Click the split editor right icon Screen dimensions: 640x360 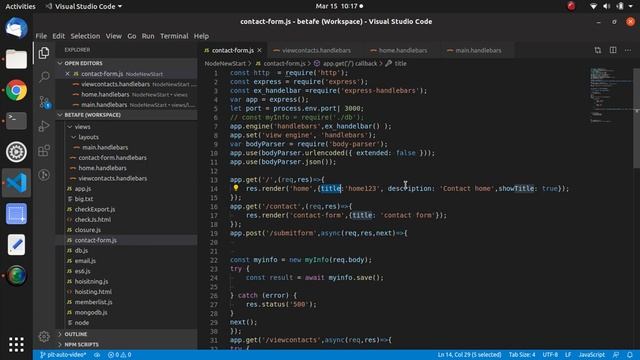pos(613,50)
